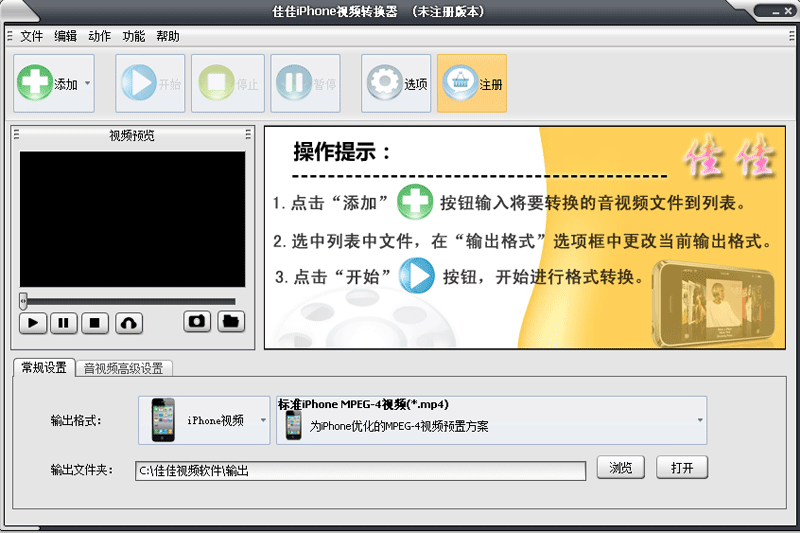Viewport: 800px width, 533px height.
Task: Open the Add button dropdown arrow
Action: (x=88, y=83)
